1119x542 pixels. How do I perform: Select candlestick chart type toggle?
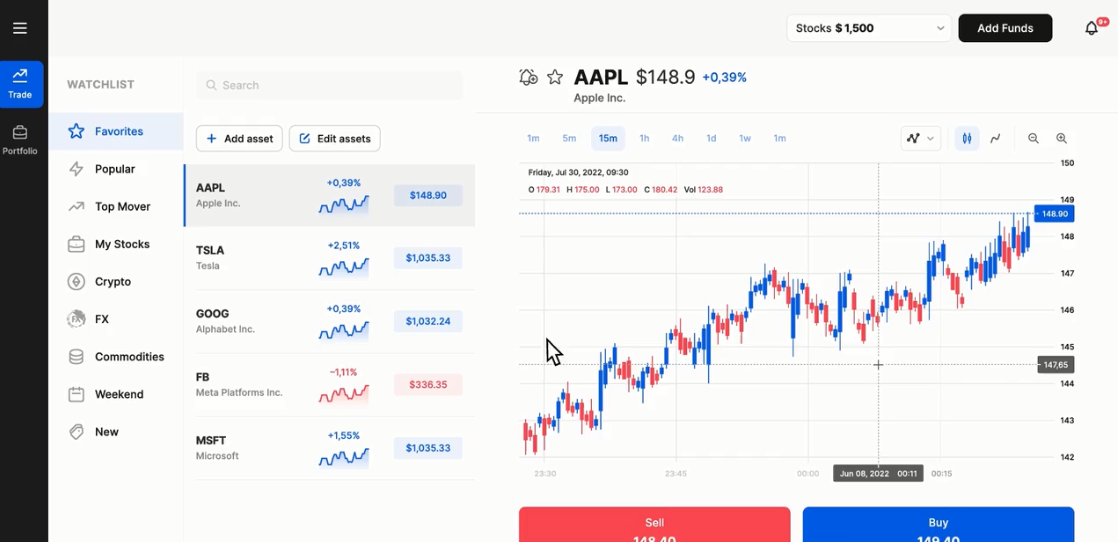(x=967, y=139)
